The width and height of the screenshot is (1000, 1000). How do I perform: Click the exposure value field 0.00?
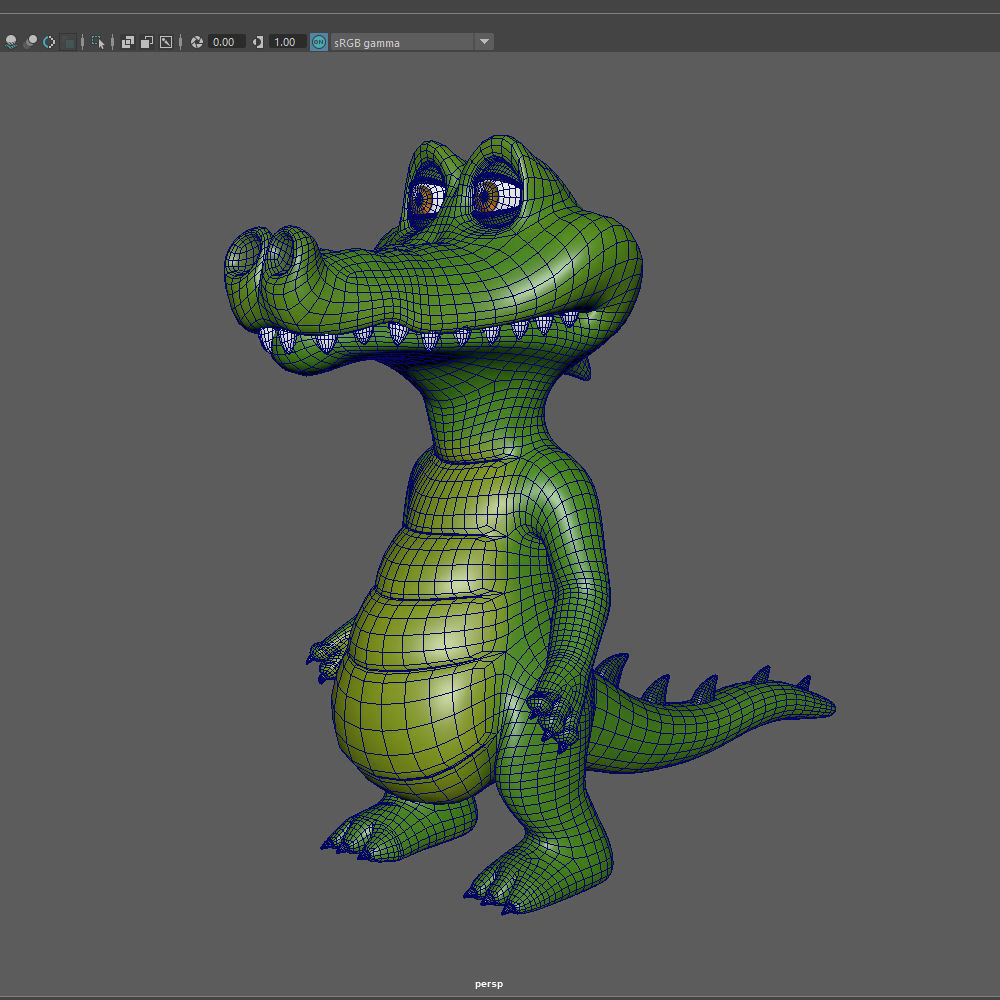226,42
